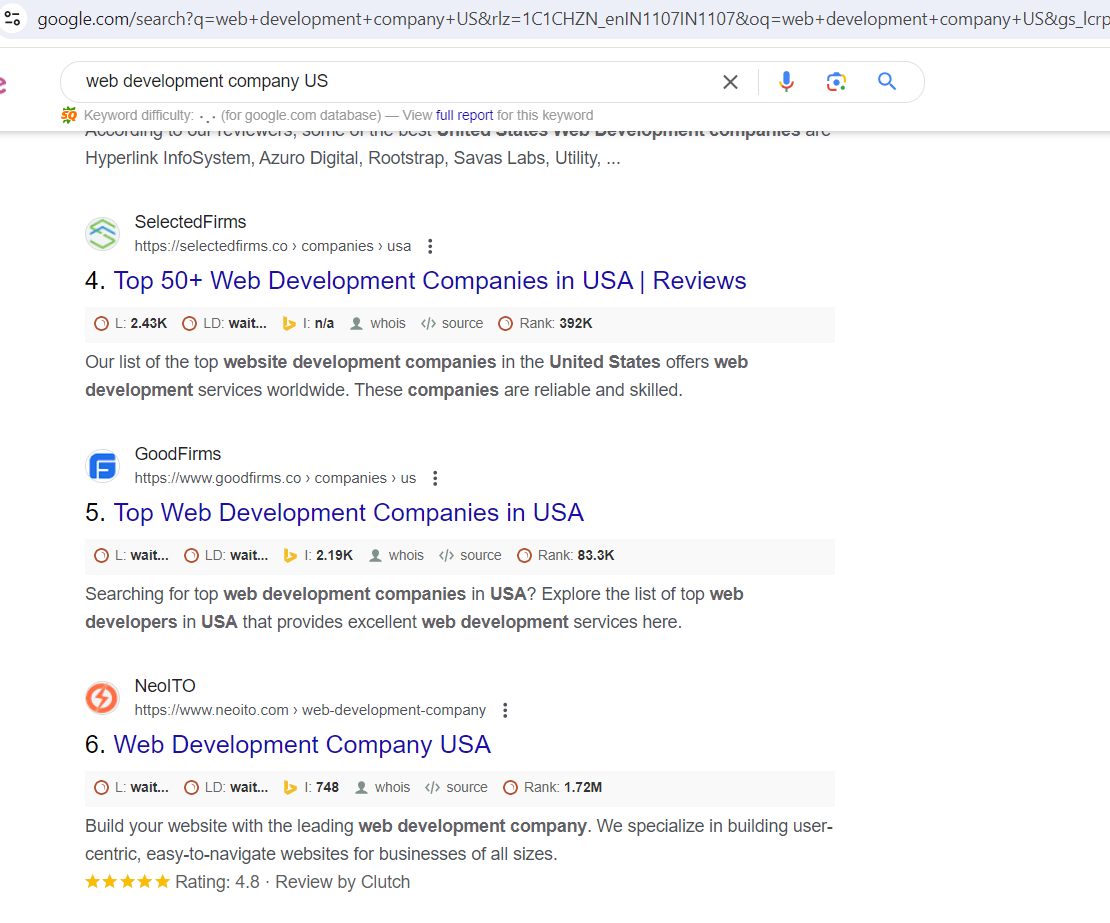Click Rank 1.72M in NeoITO SEO bar
The width and height of the screenshot is (1110, 923).
563,787
